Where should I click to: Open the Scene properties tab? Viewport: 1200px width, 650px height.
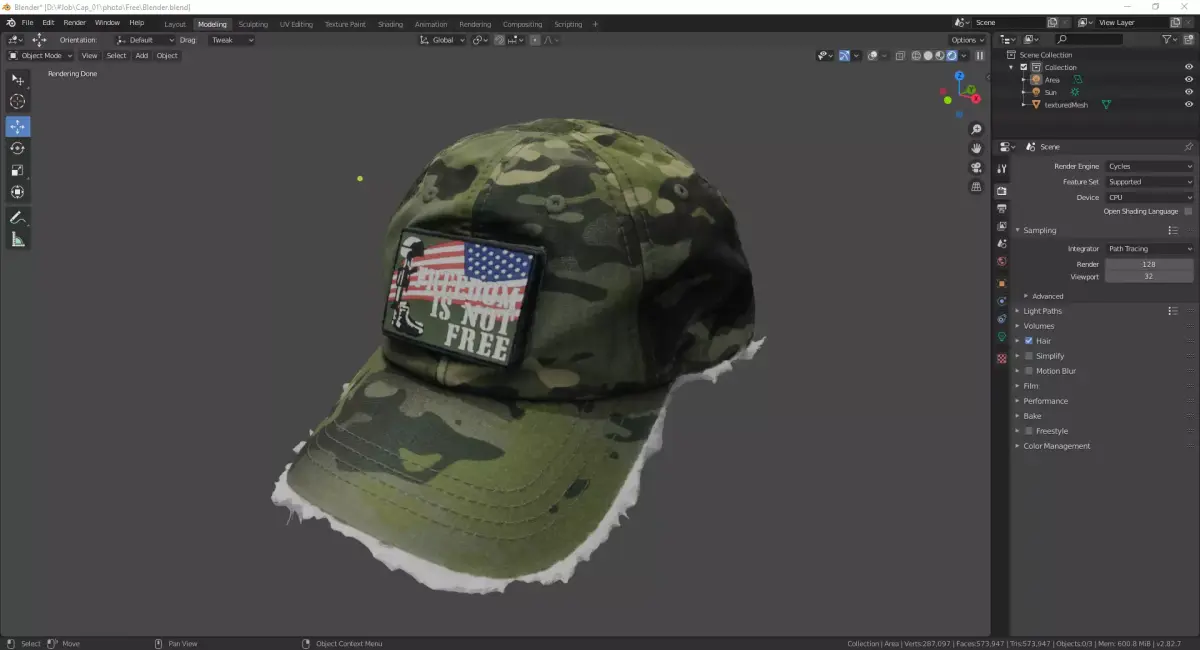coord(1001,244)
